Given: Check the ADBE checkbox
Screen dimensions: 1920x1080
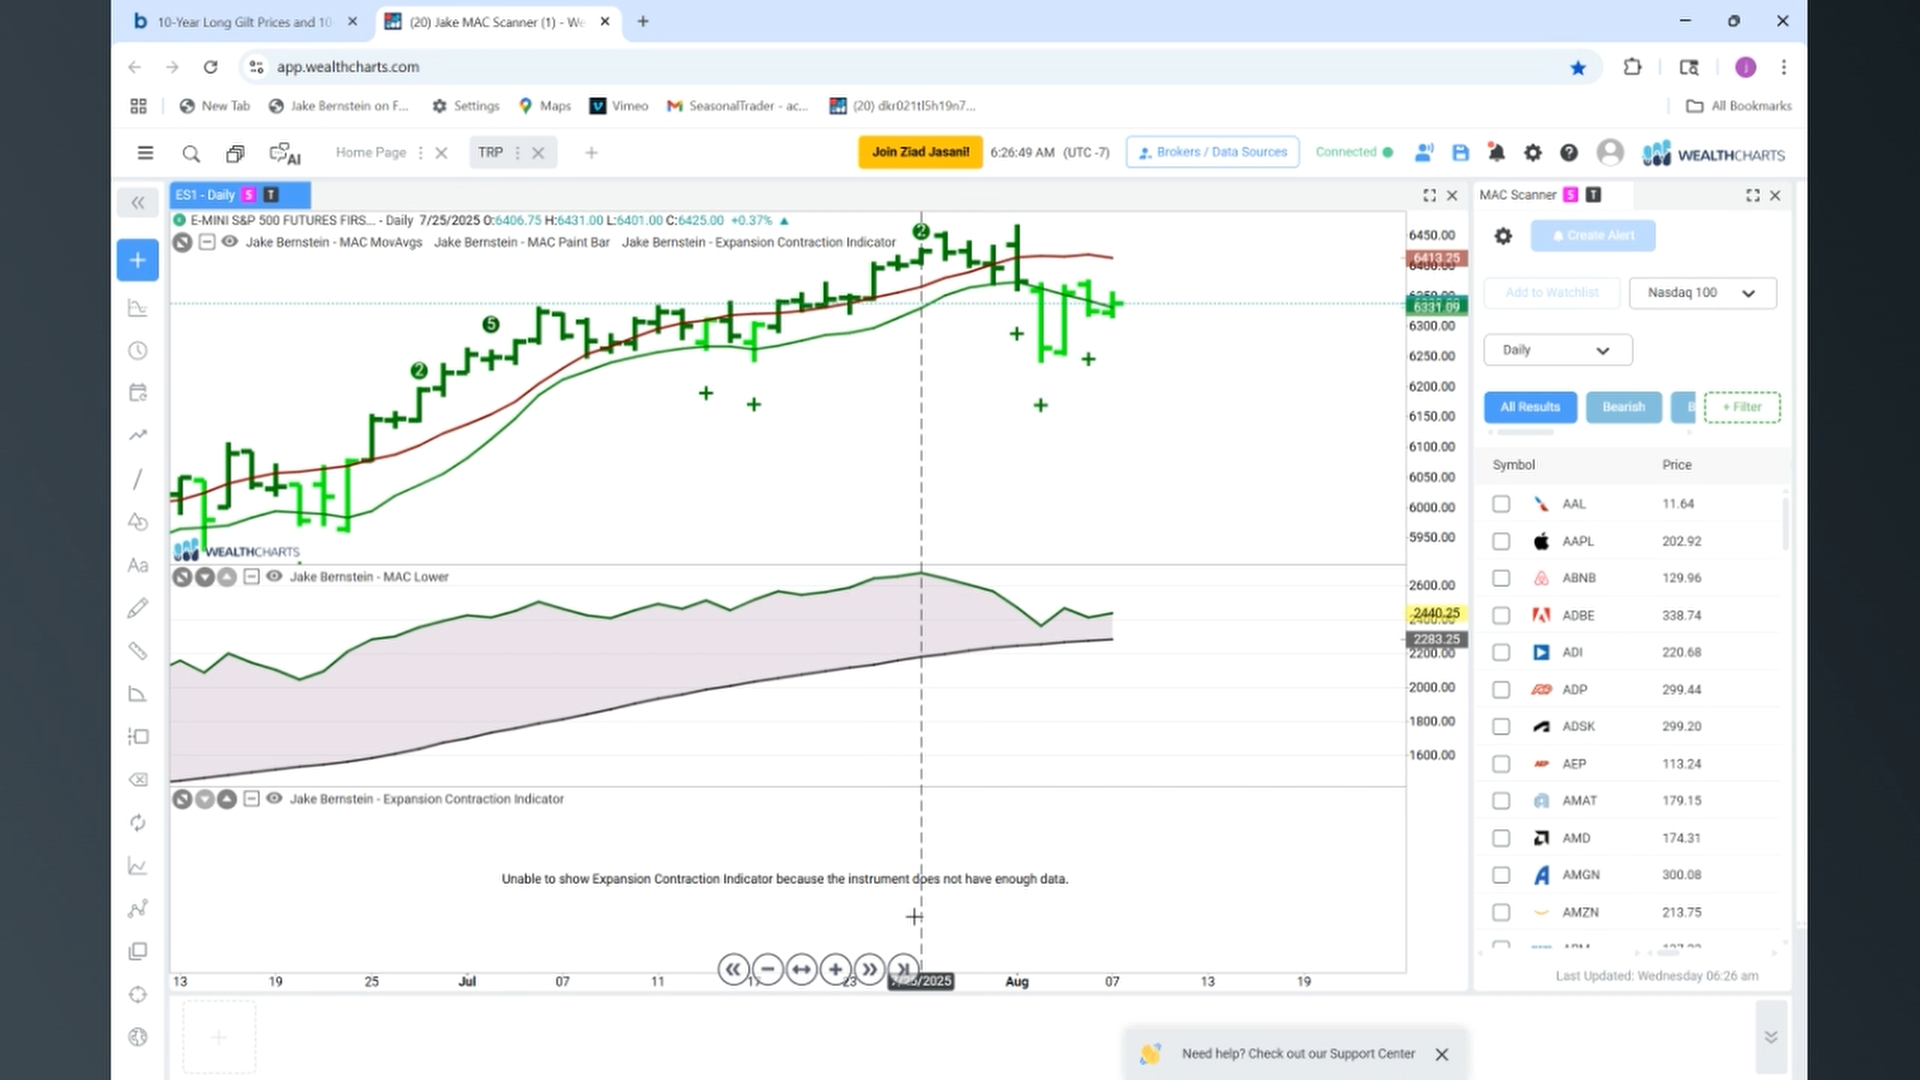Looking at the screenshot, I should (1501, 615).
